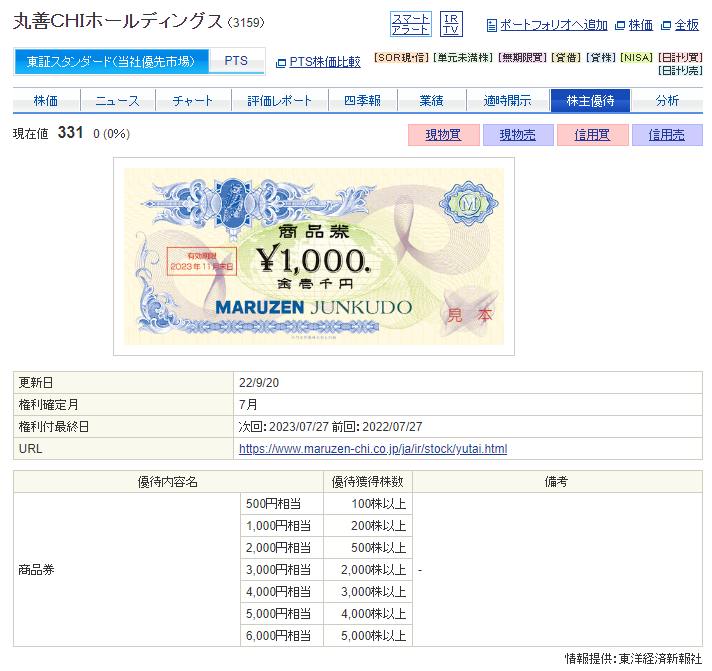Click the 4,000円相当 cell
This screenshot has width=712, height=671.
(x=282, y=592)
